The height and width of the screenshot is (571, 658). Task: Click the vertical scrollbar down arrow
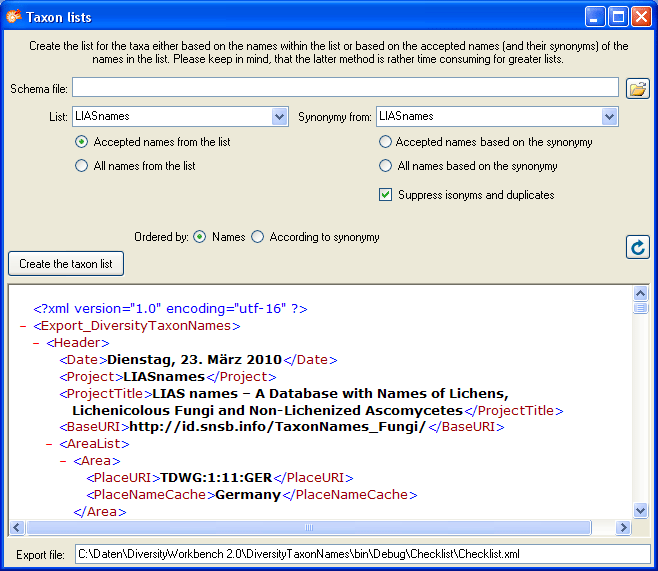pos(641,510)
